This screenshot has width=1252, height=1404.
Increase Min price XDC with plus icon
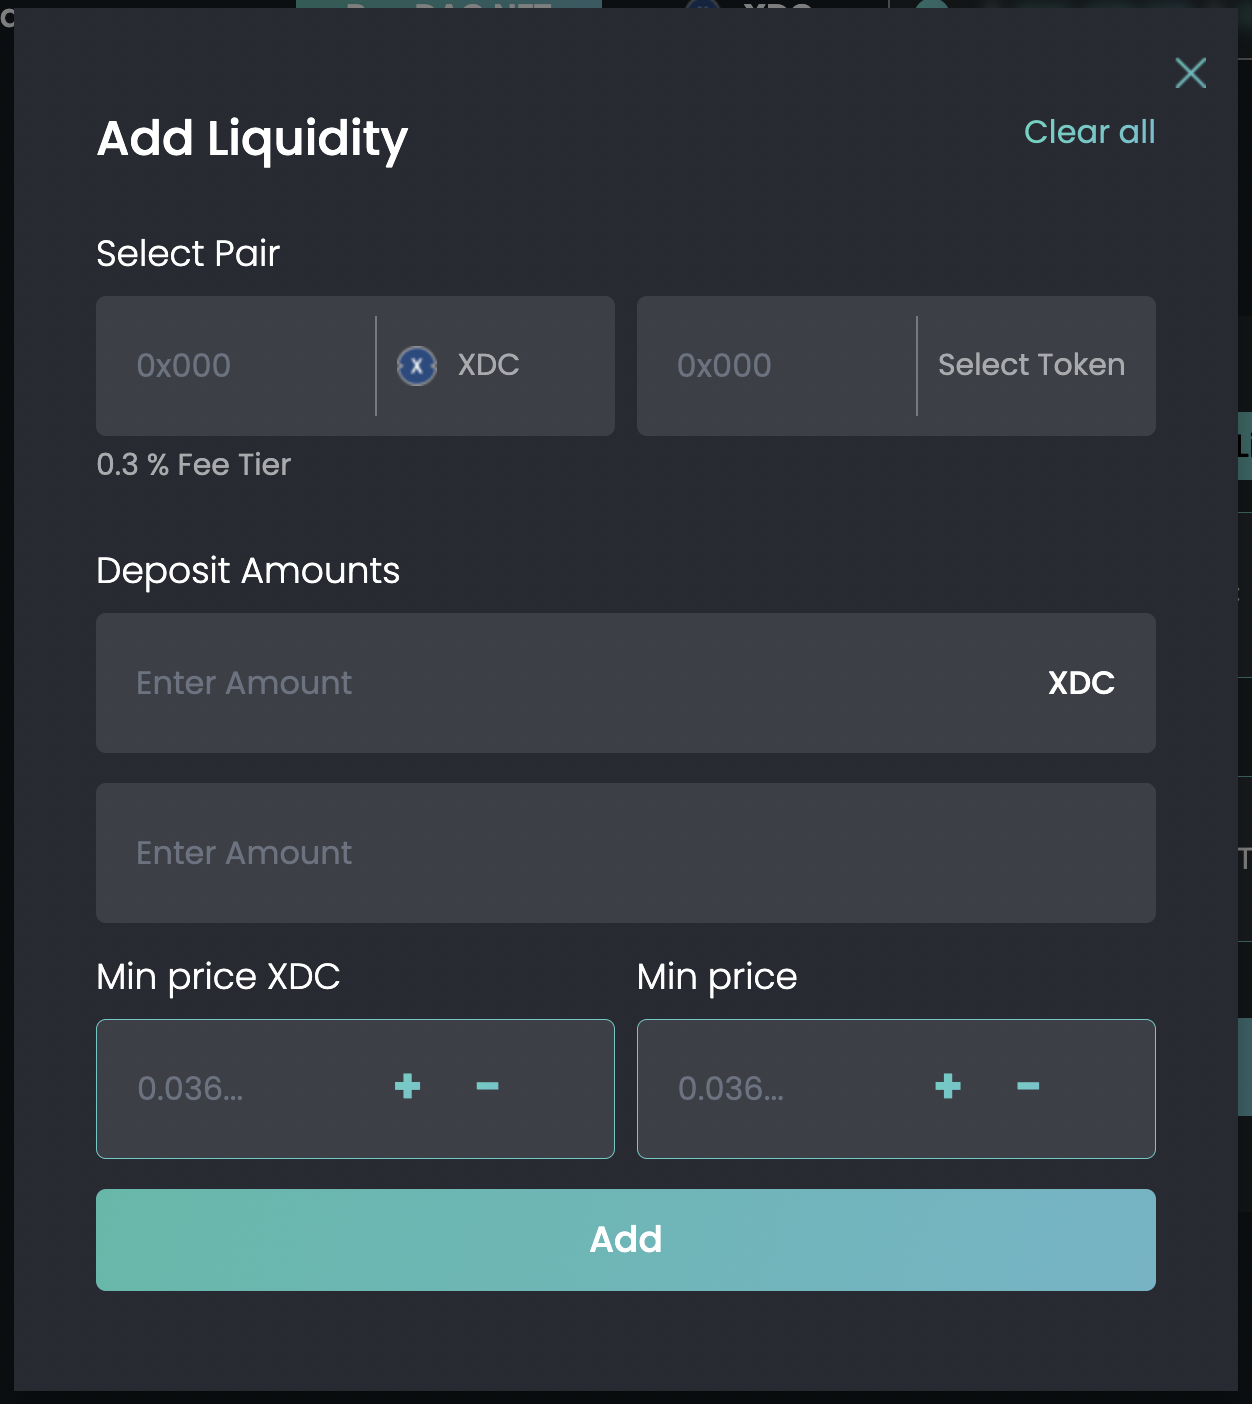(x=407, y=1087)
